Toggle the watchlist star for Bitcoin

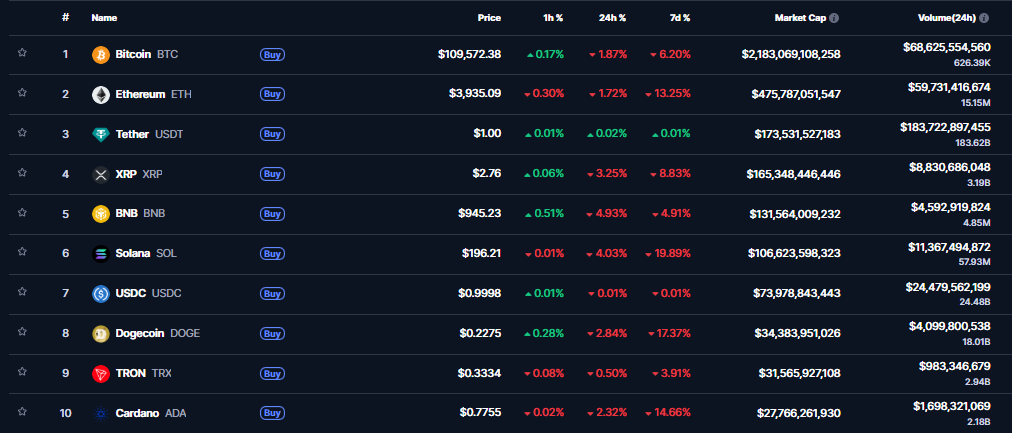[x=22, y=53]
